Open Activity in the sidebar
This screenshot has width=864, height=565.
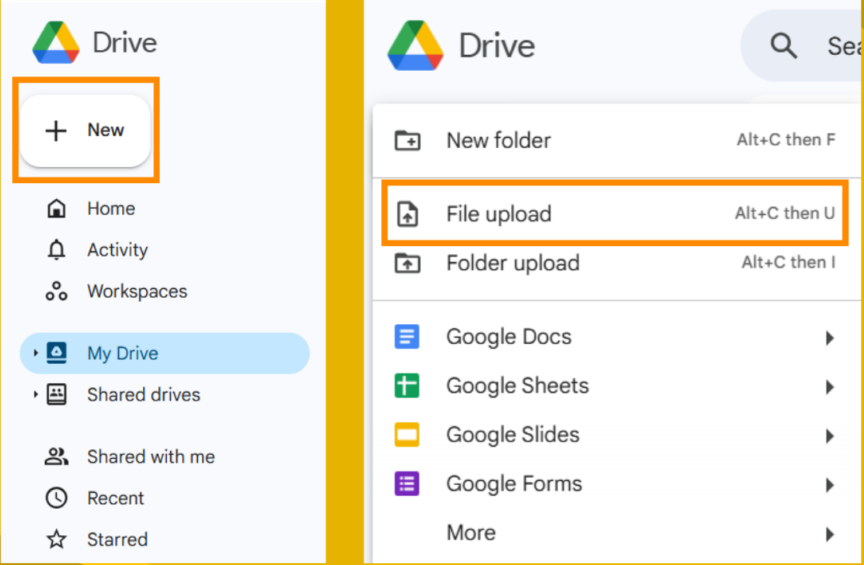[117, 250]
